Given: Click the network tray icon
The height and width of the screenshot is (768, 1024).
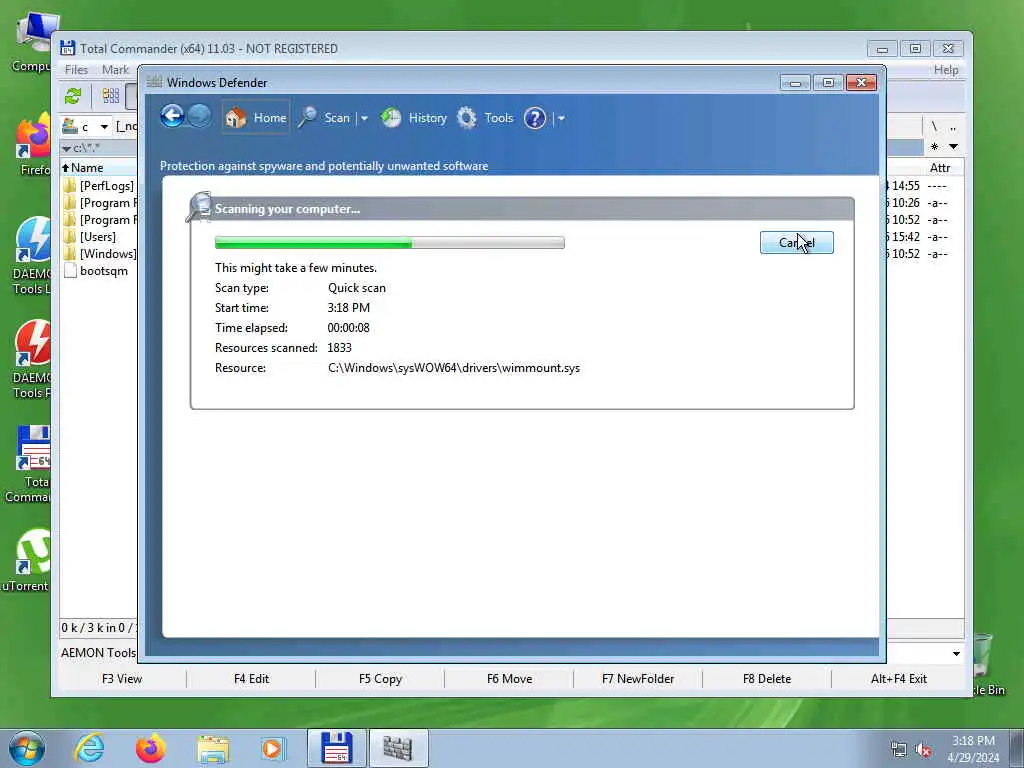Looking at the screenshot, I should coord(899,750).
